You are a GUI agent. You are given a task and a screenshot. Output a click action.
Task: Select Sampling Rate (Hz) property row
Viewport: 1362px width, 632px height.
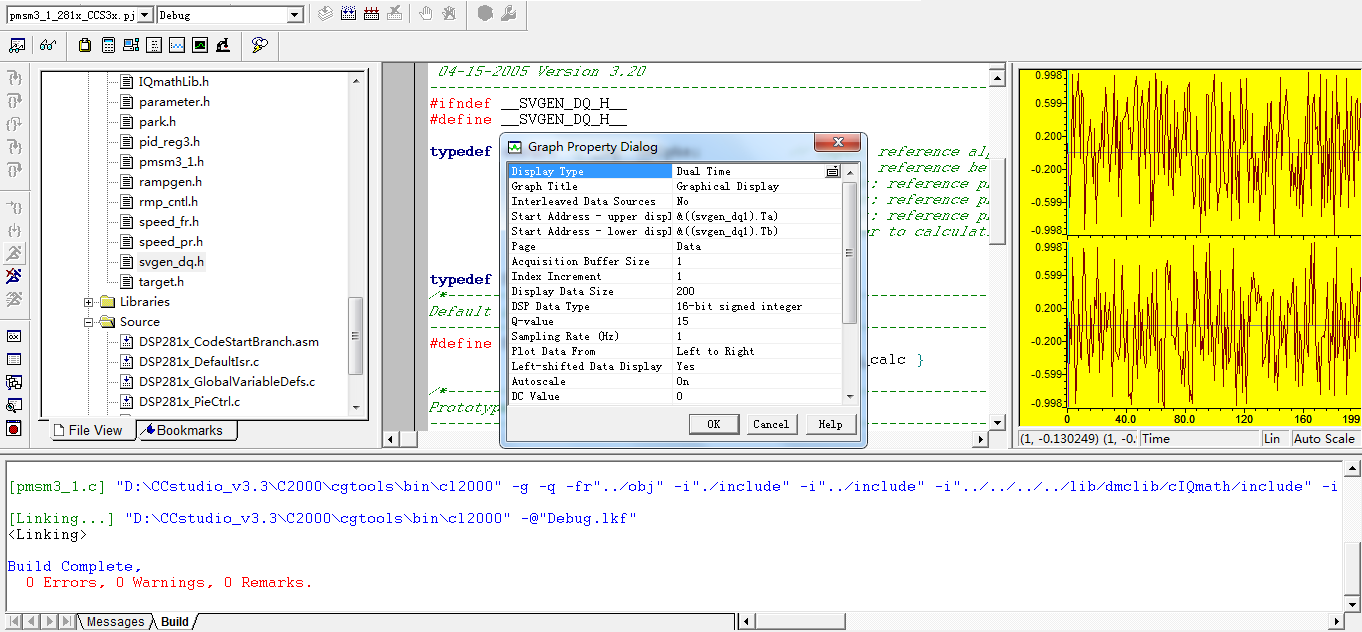coord(675,336)
